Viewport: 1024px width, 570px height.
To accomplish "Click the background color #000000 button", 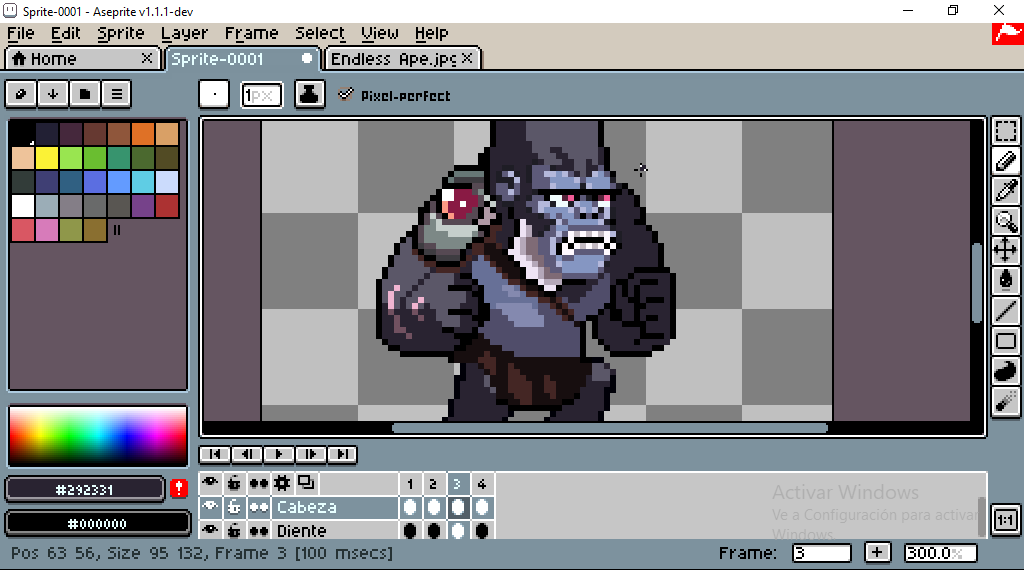I will click(x=97, y=524).
